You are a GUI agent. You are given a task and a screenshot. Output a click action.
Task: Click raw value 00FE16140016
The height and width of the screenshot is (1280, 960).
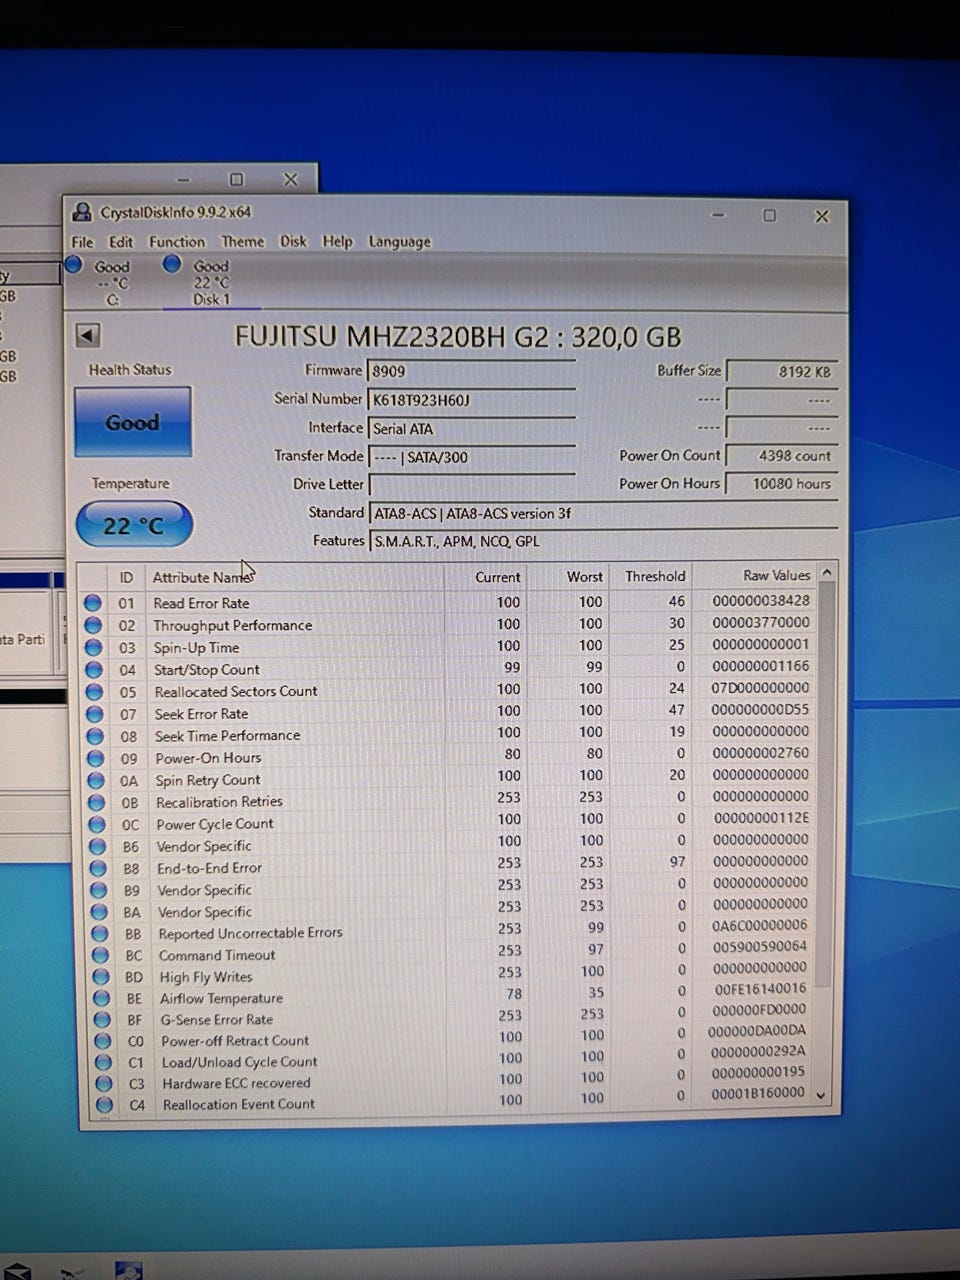pyautogui.click(x=759, y=988)
